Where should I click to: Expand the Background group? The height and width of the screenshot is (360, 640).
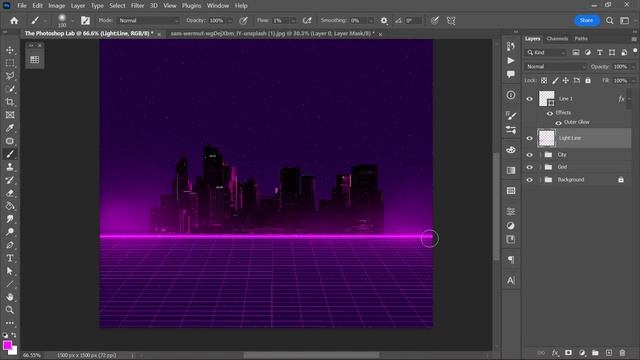(x=540, y=180)
